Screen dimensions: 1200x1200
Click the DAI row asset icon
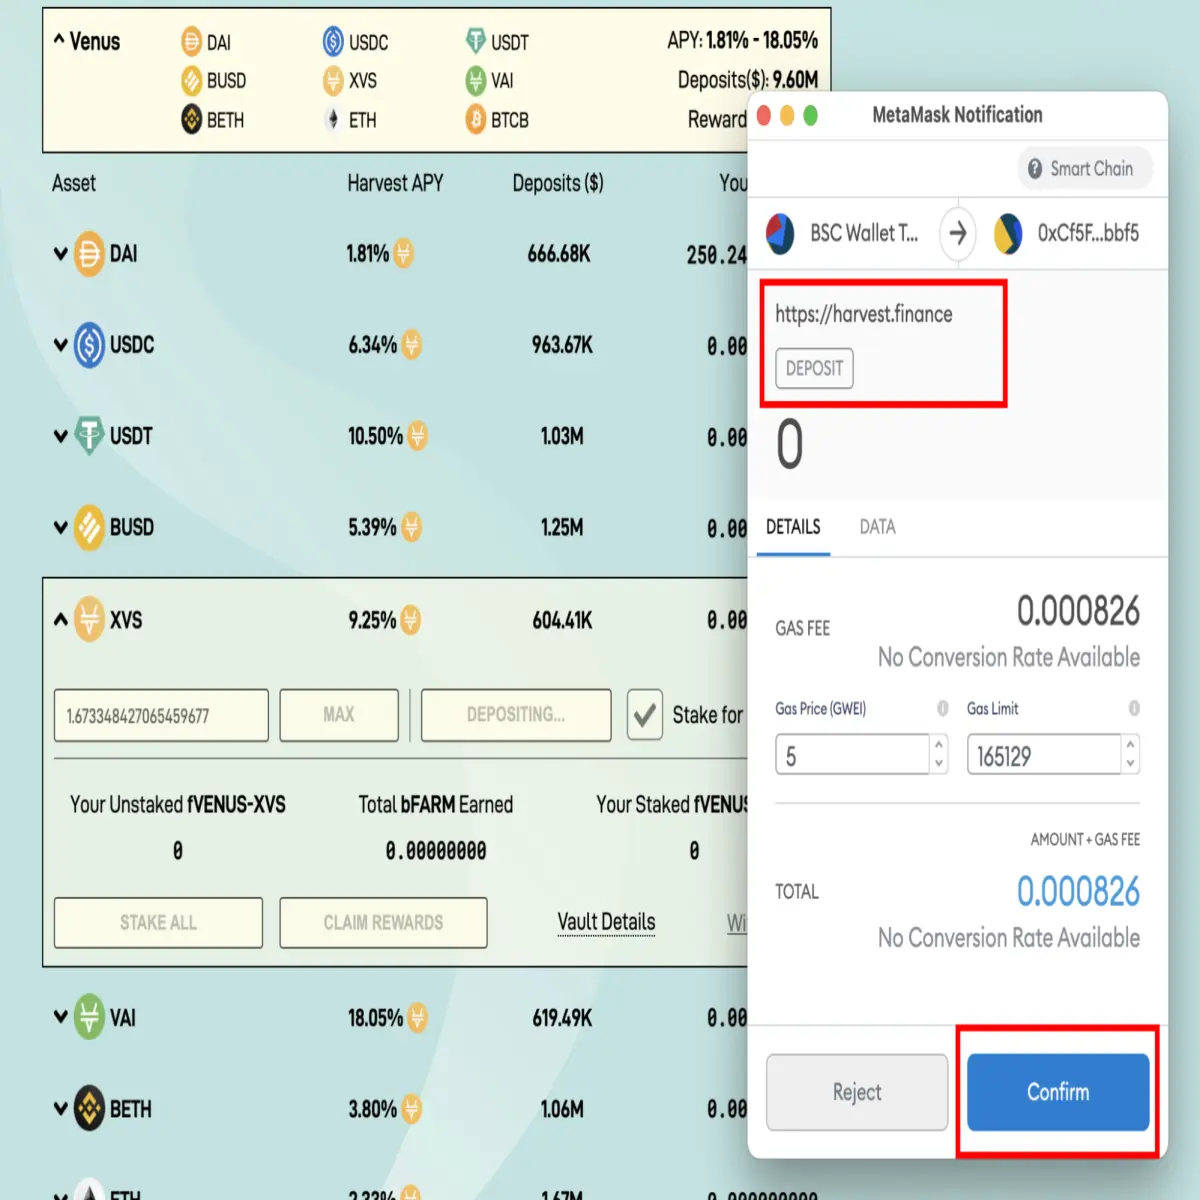[89, 254]
